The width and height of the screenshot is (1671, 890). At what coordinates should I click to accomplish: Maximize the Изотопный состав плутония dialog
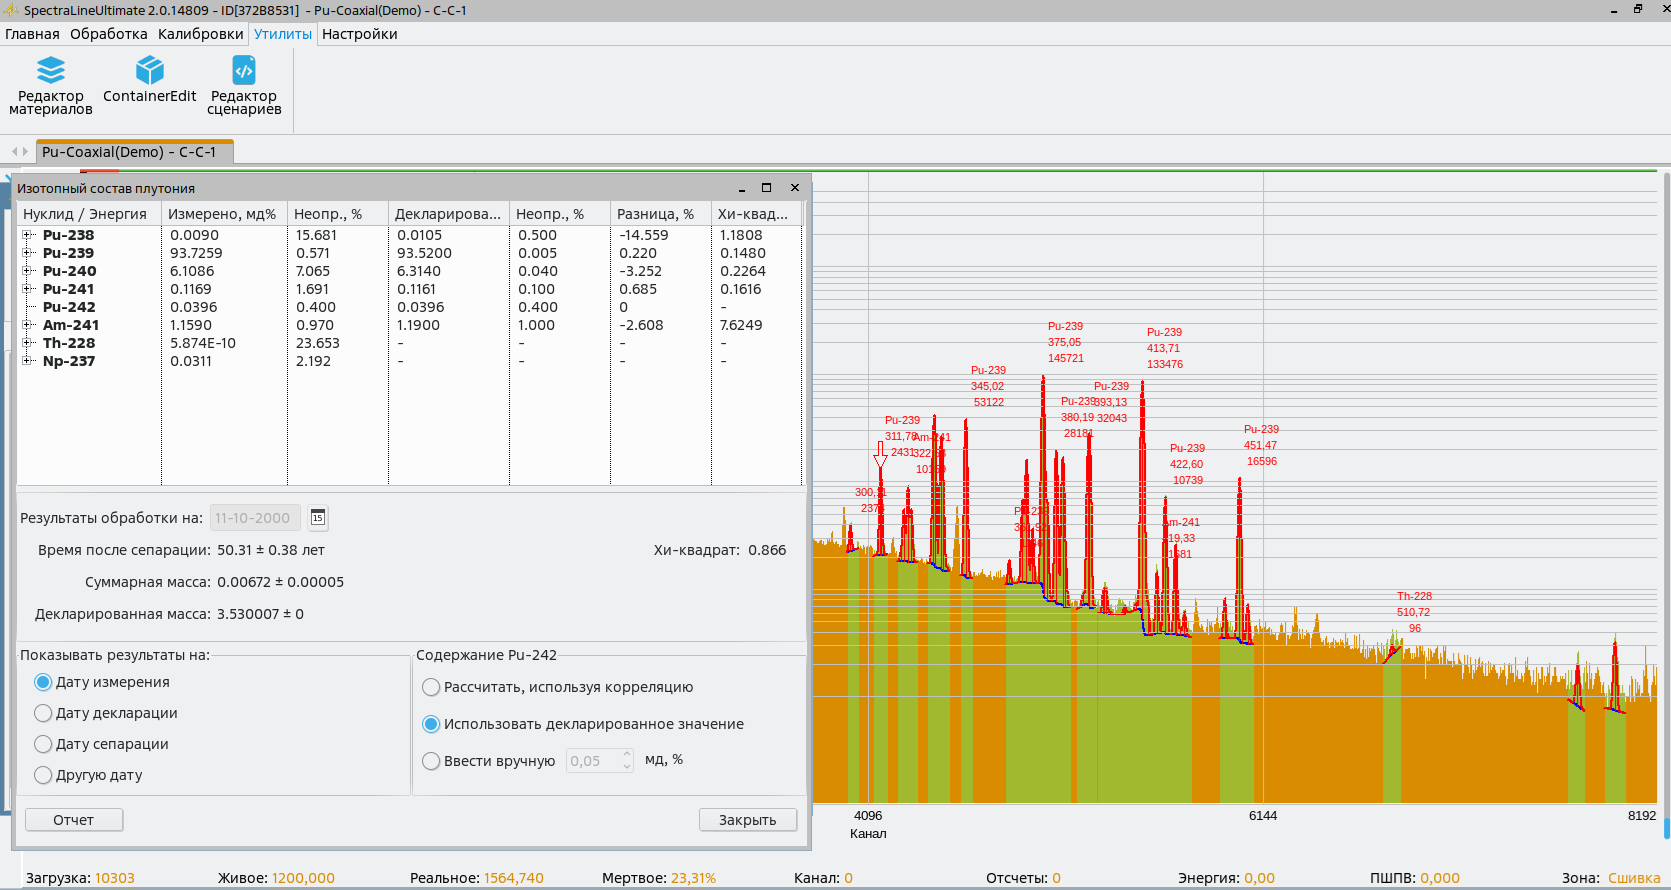coord(767,188)
